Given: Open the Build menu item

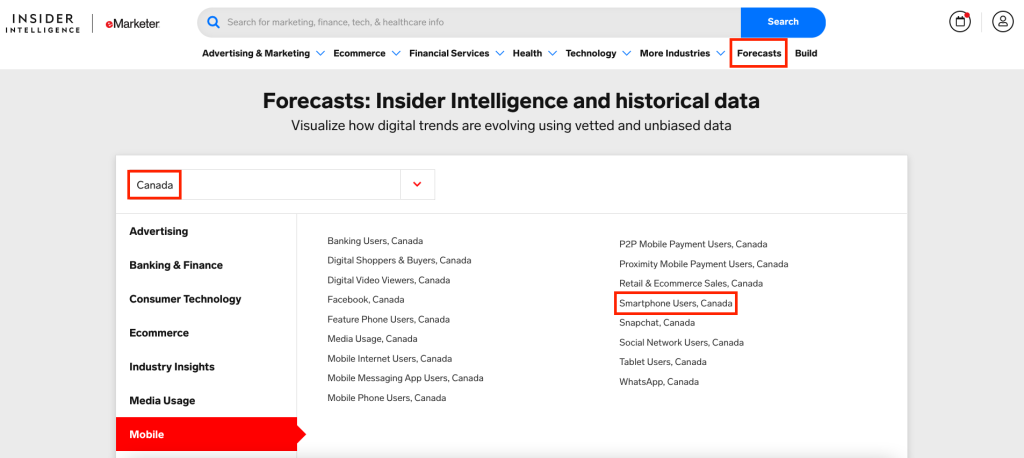Looking at the screenshot, I should (806, 54).
